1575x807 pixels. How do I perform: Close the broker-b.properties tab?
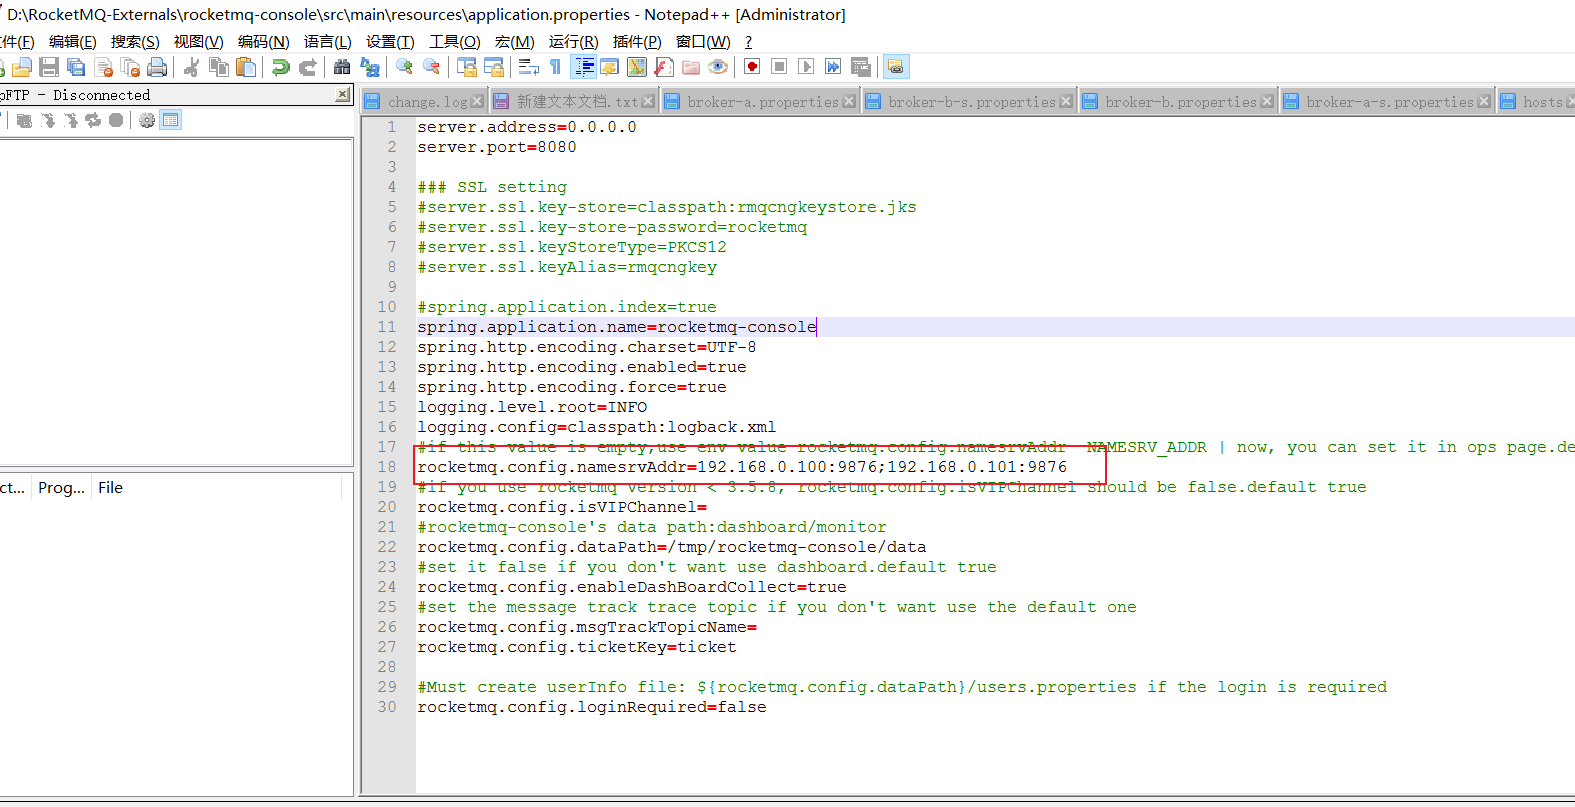click(1267, 101)
